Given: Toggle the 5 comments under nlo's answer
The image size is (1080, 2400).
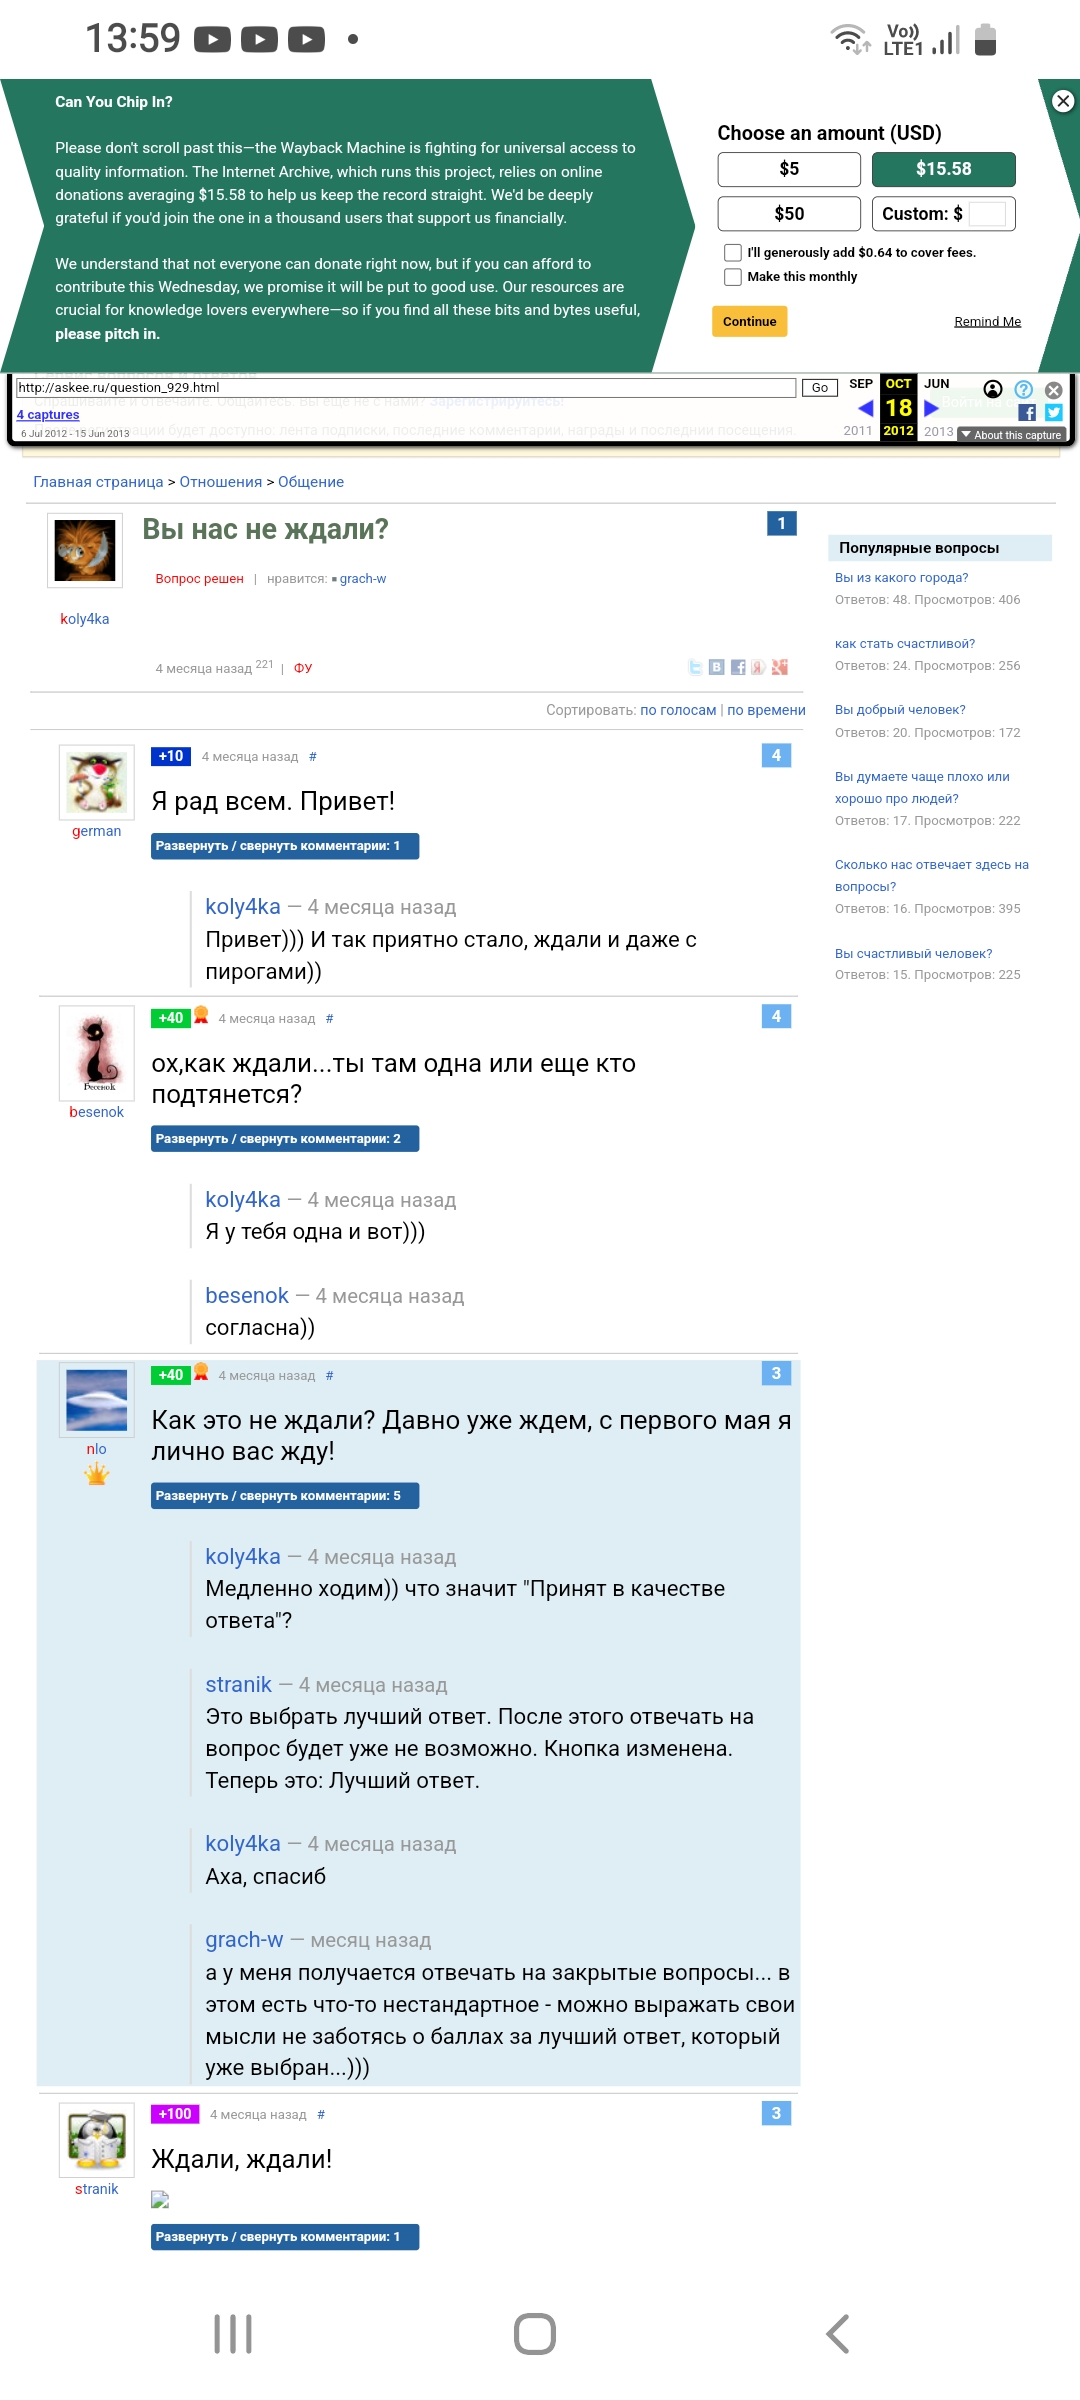Looking at the screenshot, I should [x=285, y=1496].
